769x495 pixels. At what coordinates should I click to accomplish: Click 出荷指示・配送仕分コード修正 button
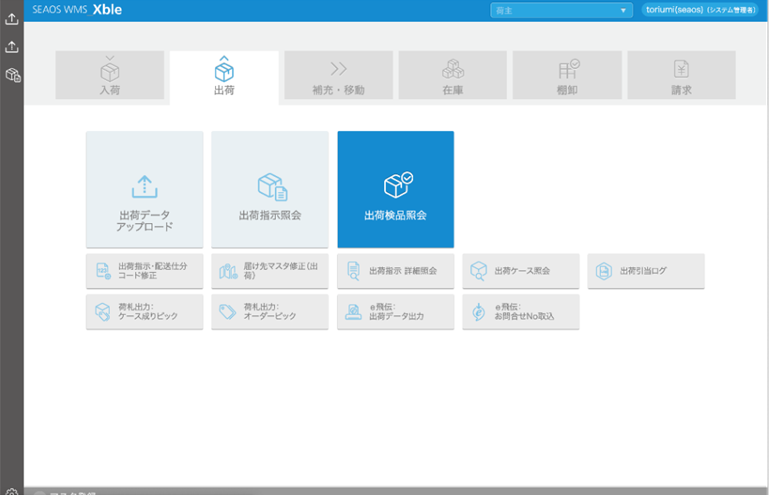coord(145,271)
